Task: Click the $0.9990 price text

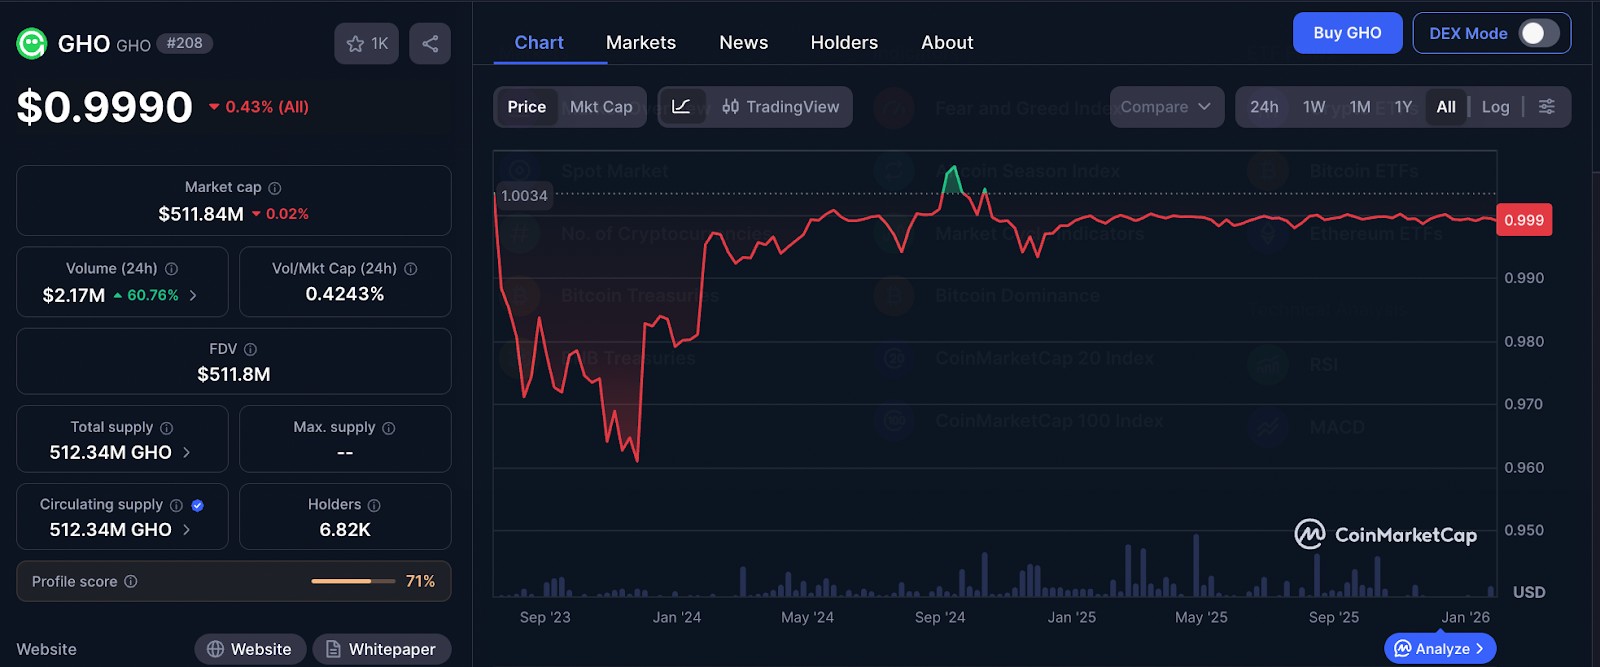Action: point(104,107)
